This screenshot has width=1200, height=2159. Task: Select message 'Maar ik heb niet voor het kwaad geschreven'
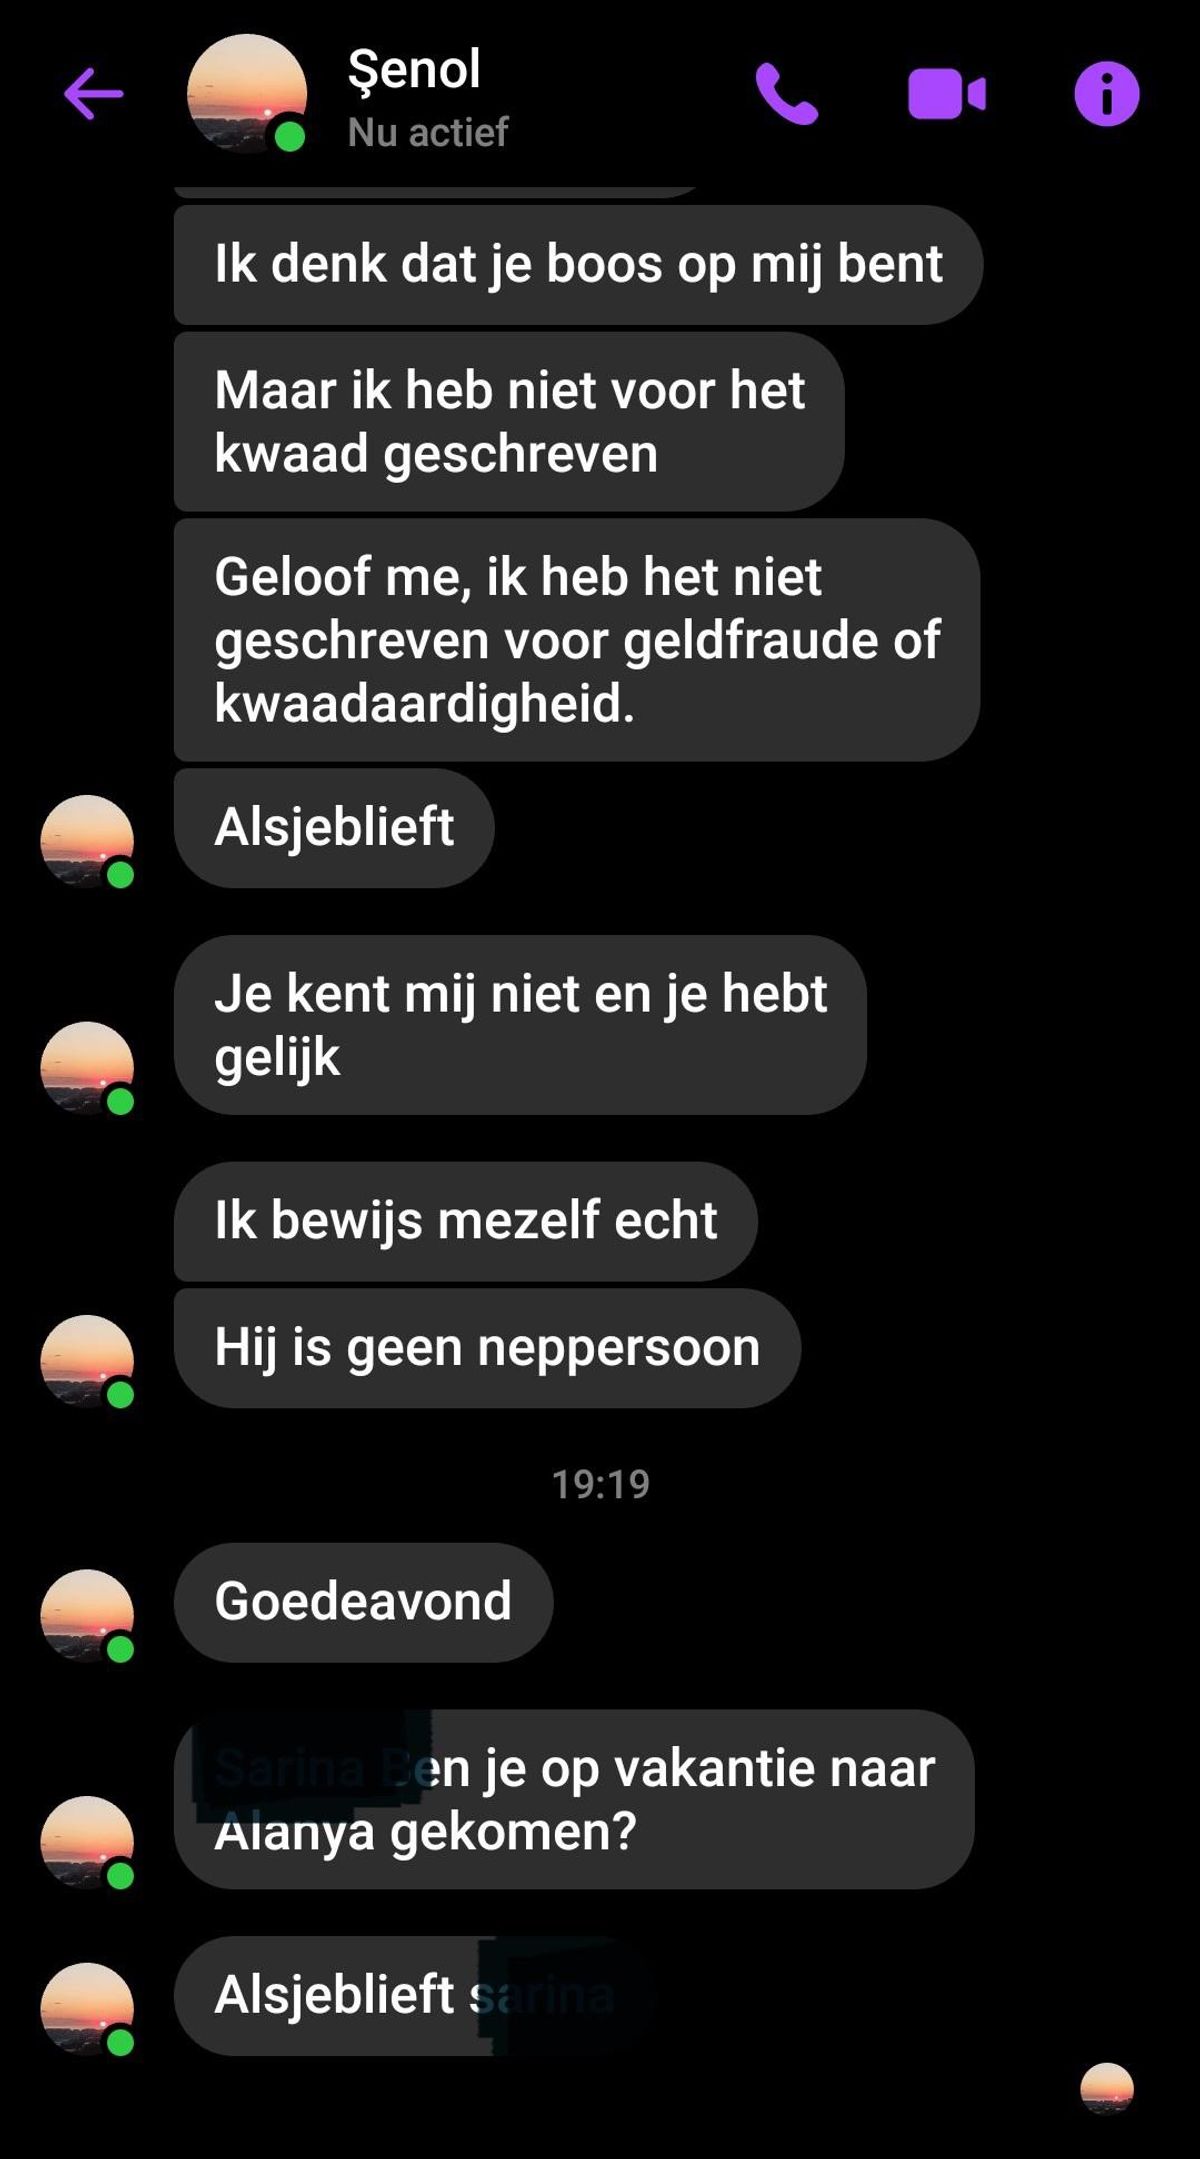[x=509, y=422]
